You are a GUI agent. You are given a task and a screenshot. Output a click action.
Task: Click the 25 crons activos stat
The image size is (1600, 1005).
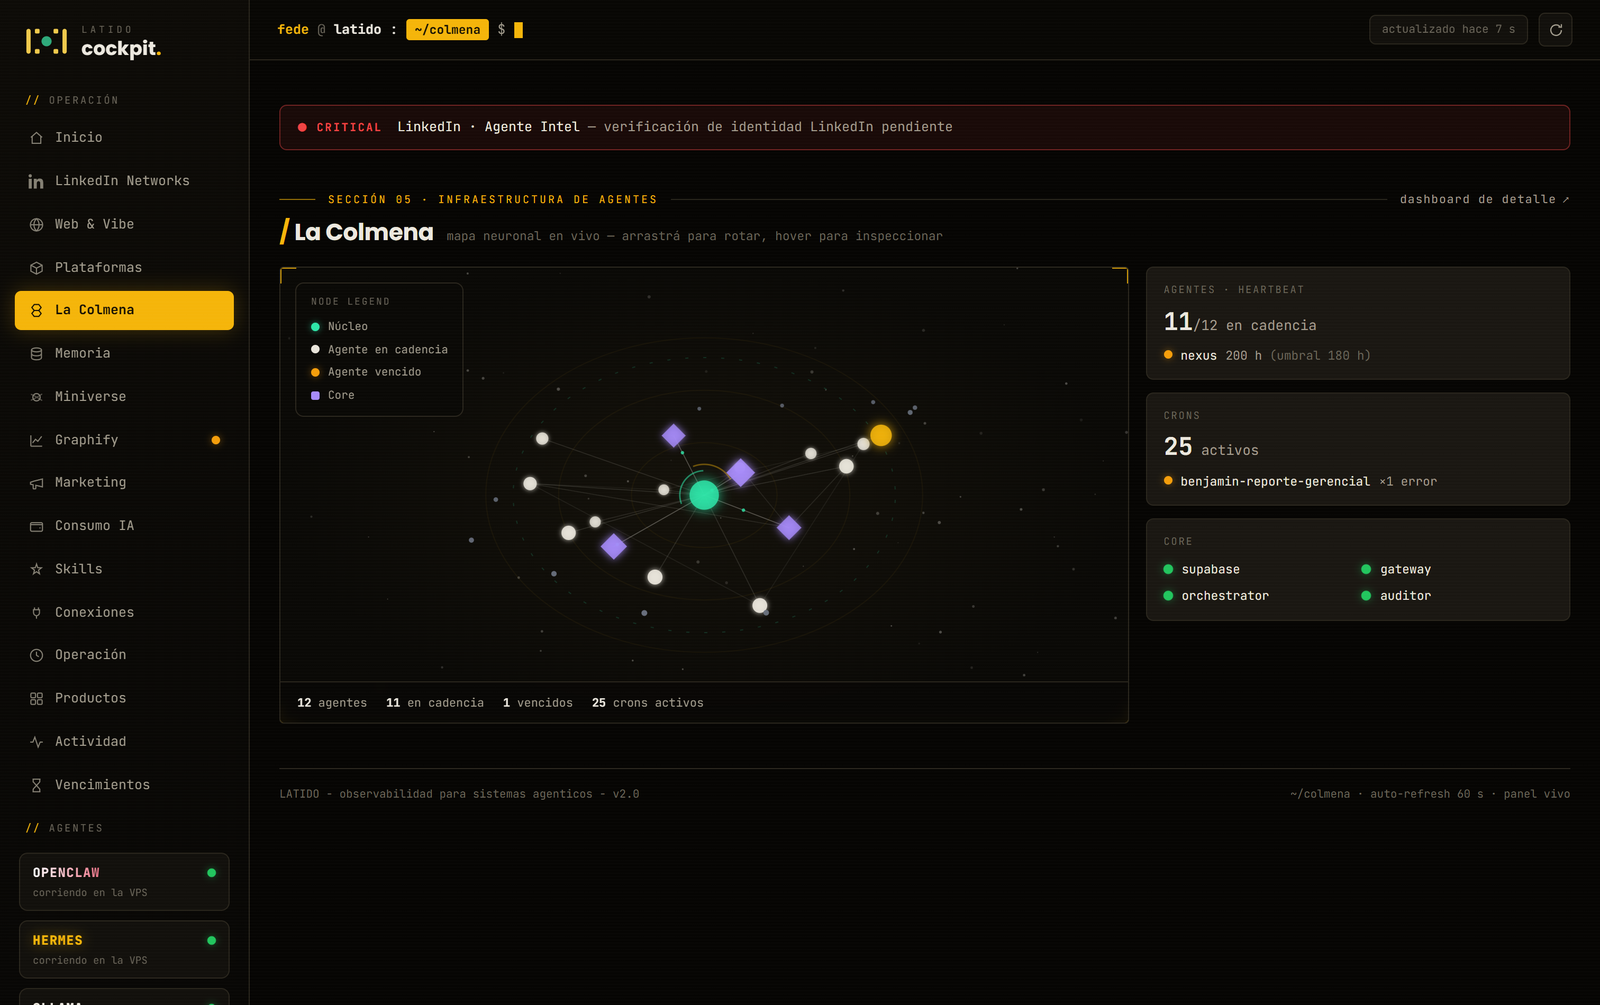click(648, 703)
